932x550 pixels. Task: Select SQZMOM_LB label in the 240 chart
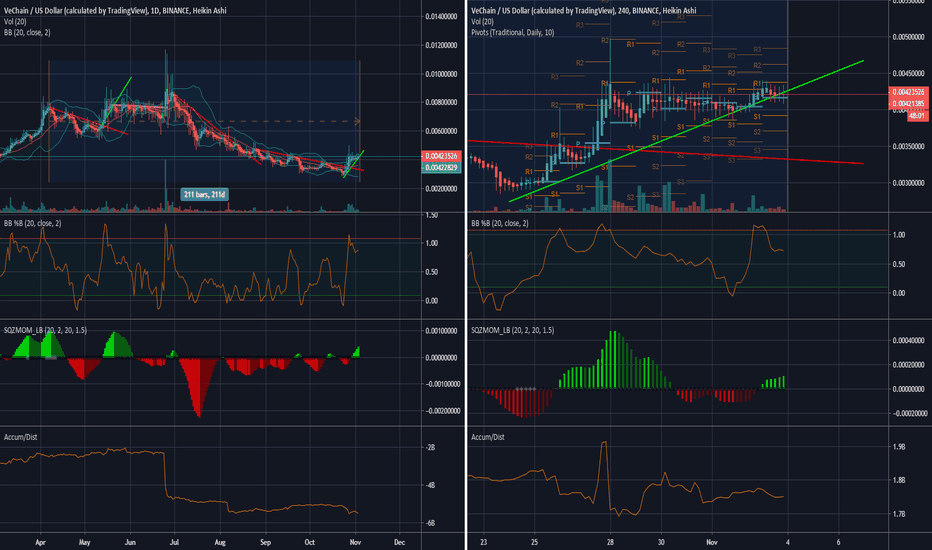point(512,330)
